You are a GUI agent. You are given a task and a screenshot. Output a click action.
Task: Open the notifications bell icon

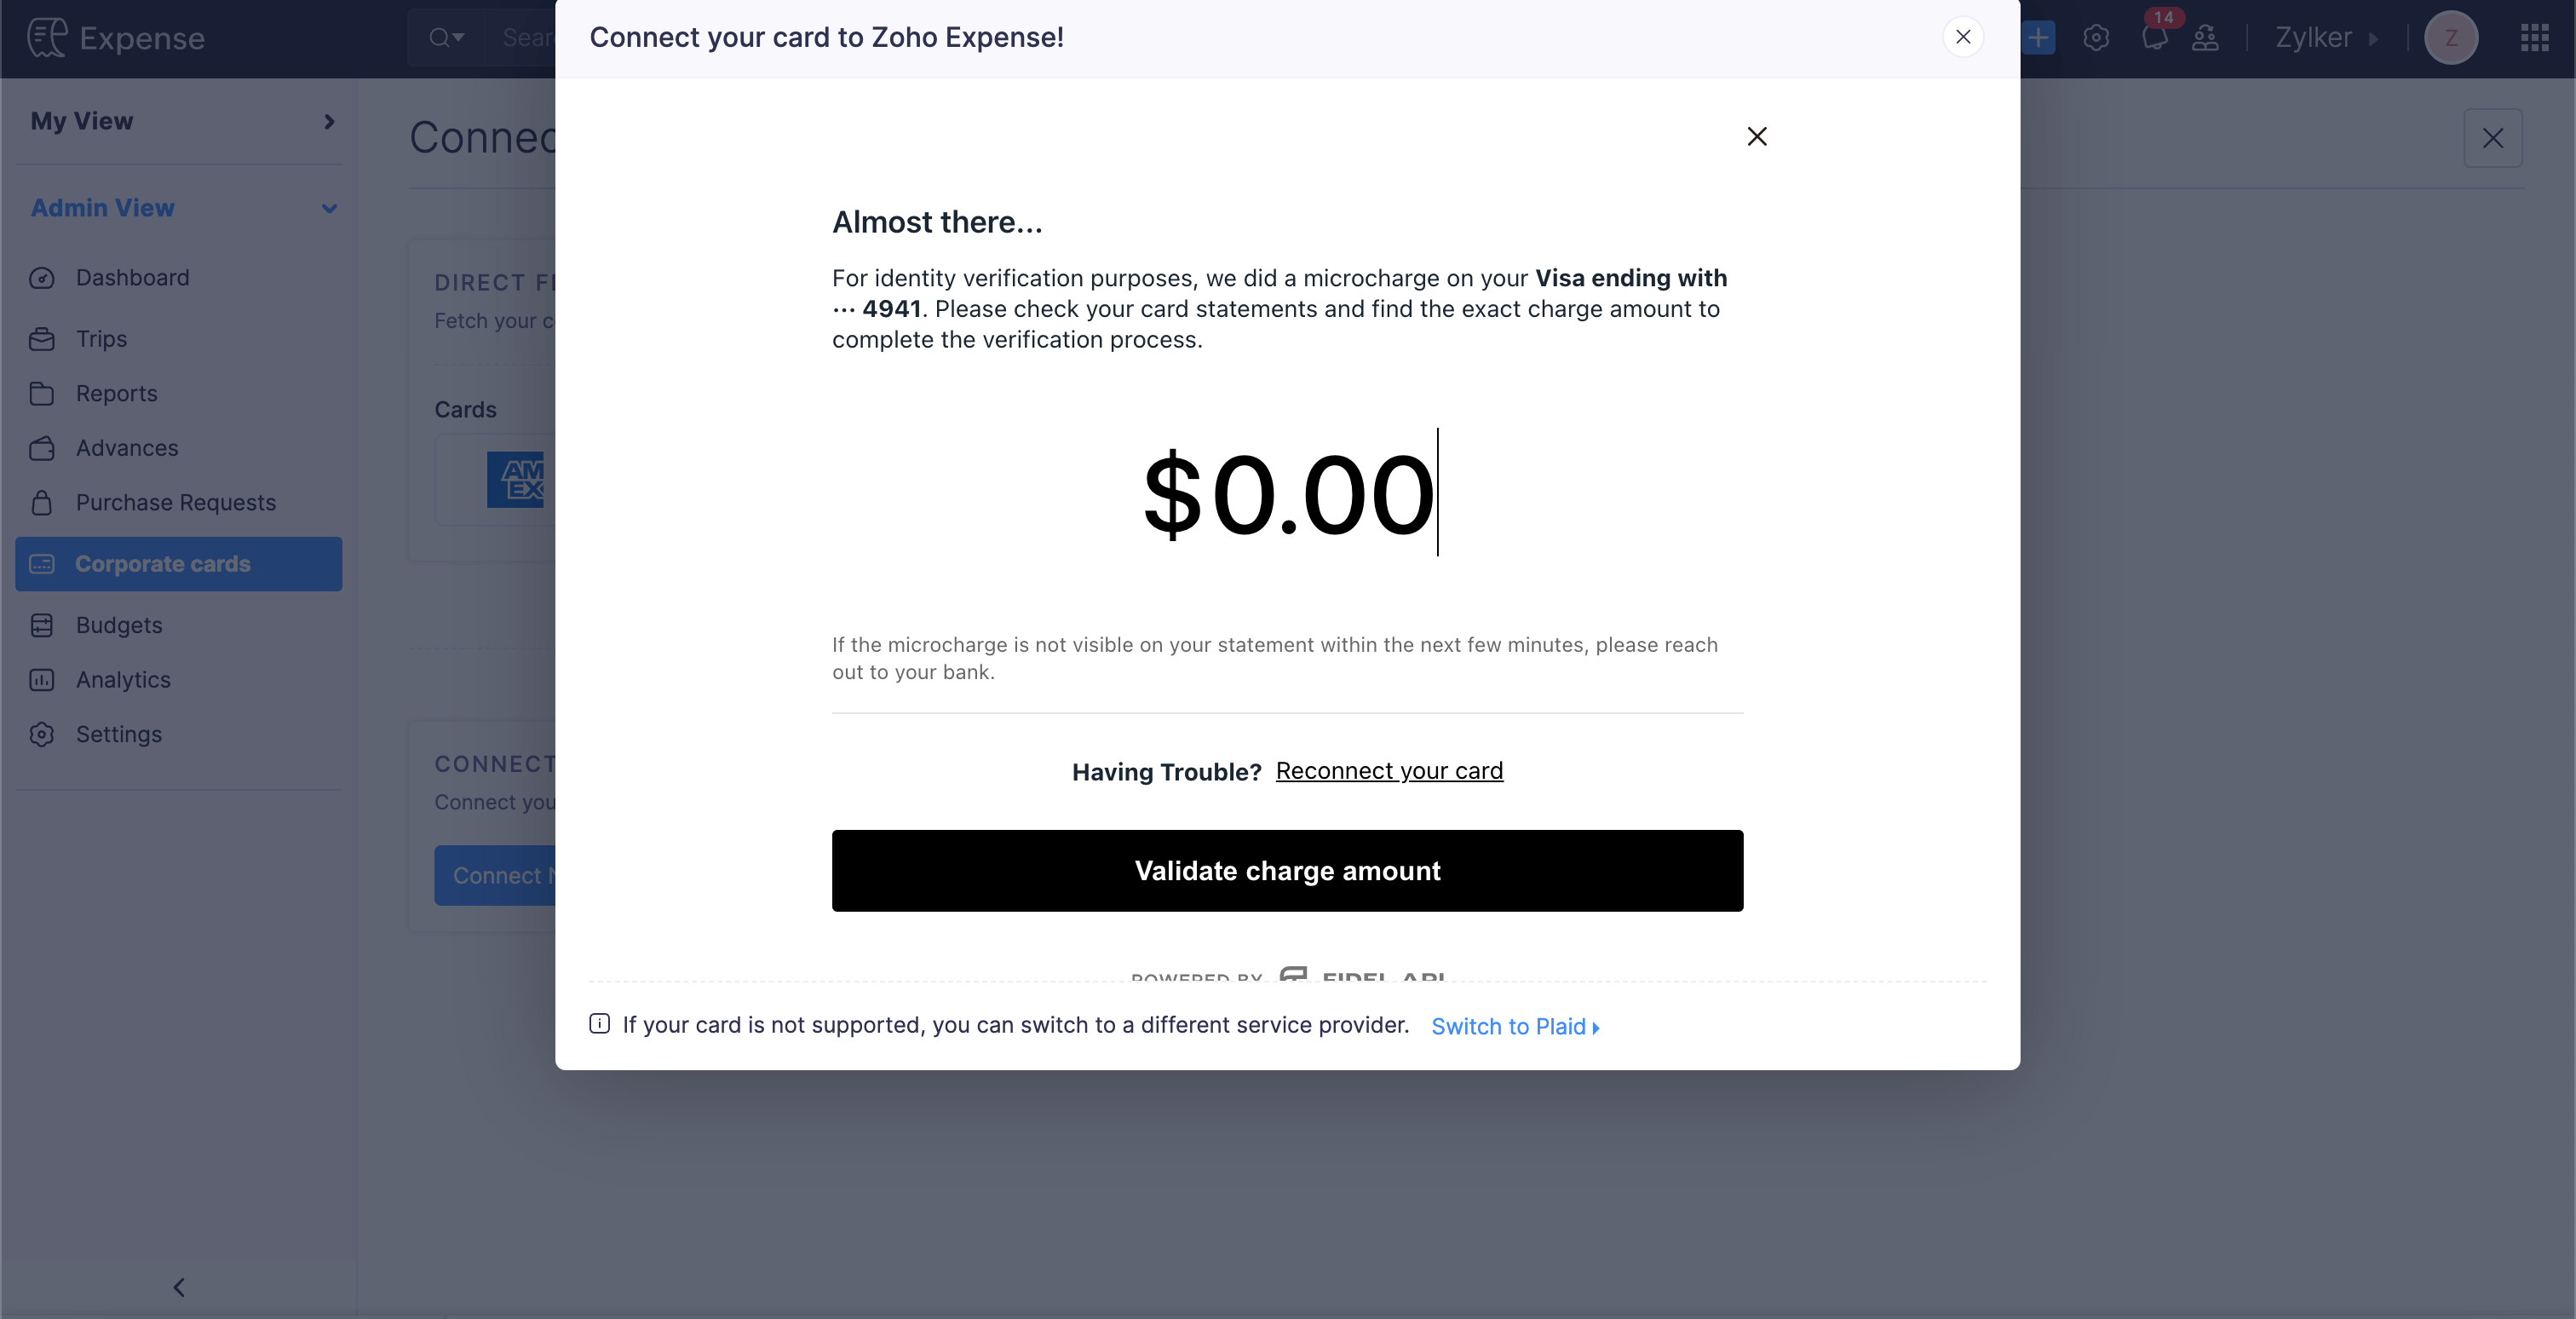pyautogui.click(x=2154, y=38)
